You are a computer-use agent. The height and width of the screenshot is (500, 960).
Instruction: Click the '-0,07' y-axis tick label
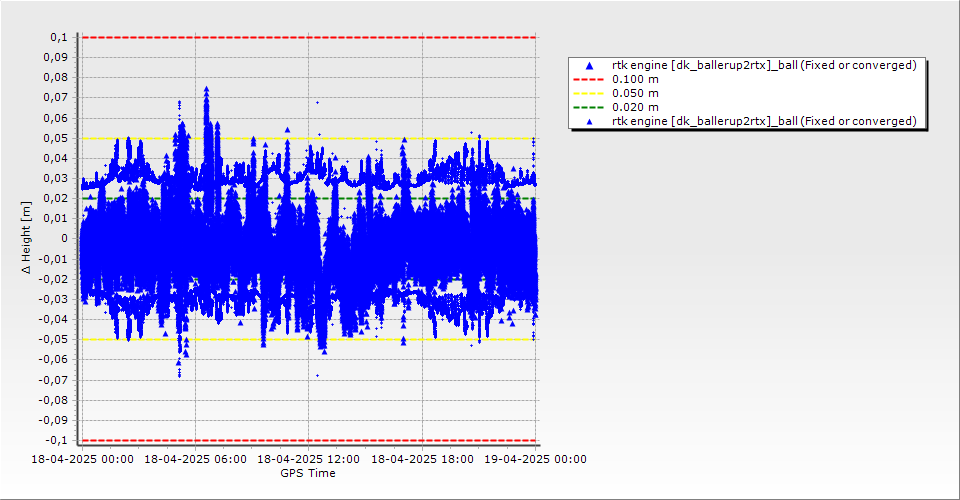54,380
